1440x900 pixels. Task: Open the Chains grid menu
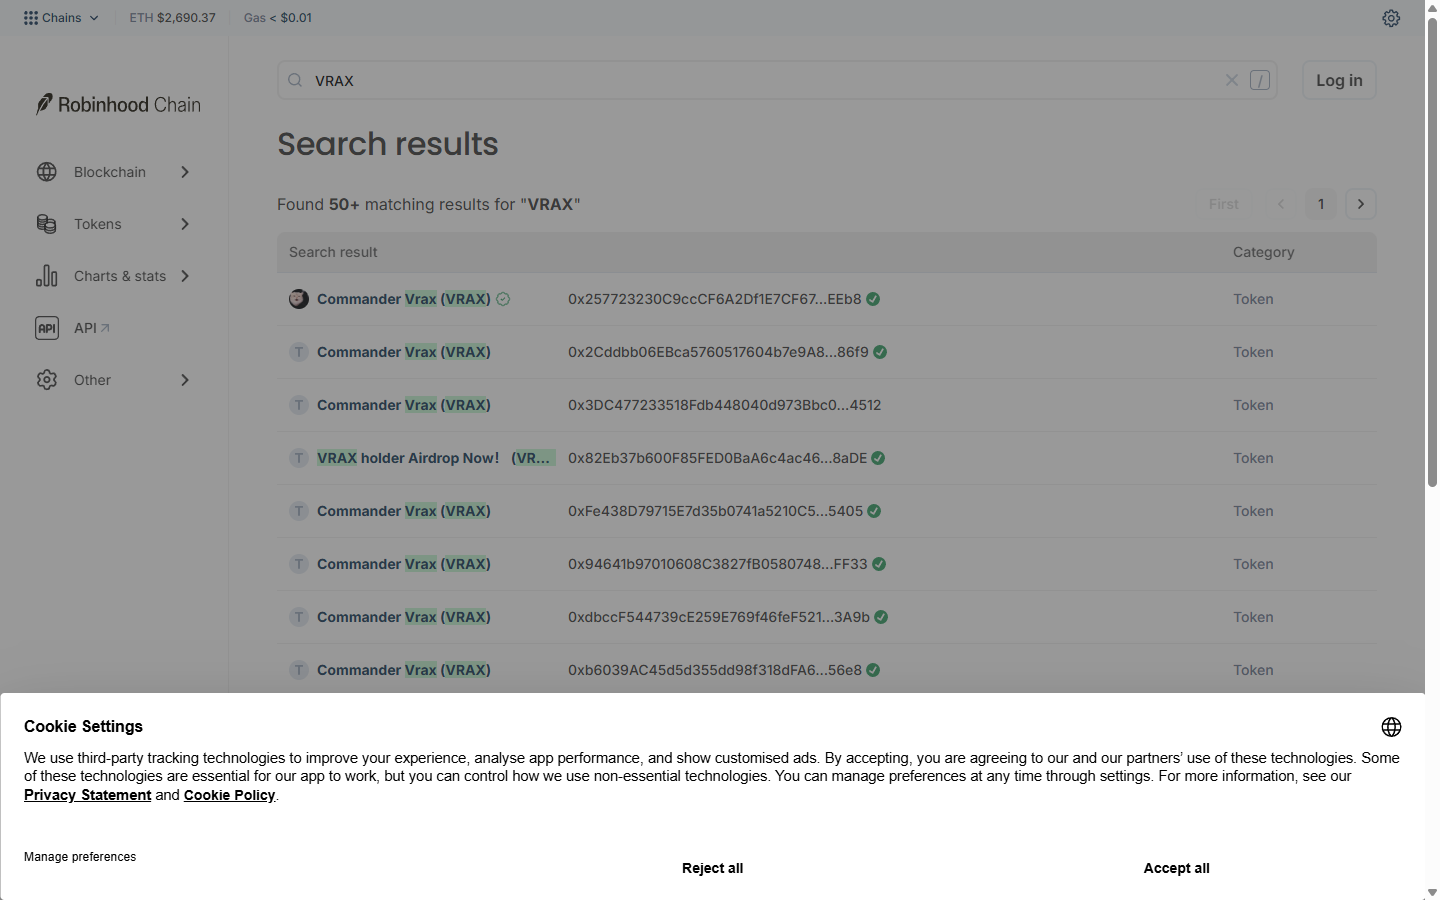pos(61,18)
